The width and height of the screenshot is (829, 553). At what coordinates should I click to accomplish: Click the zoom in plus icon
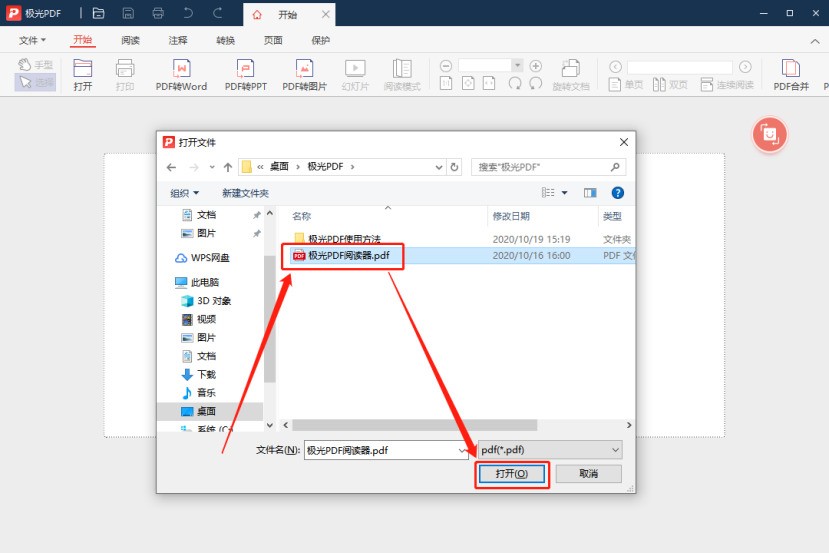click(x=536, y=66)
